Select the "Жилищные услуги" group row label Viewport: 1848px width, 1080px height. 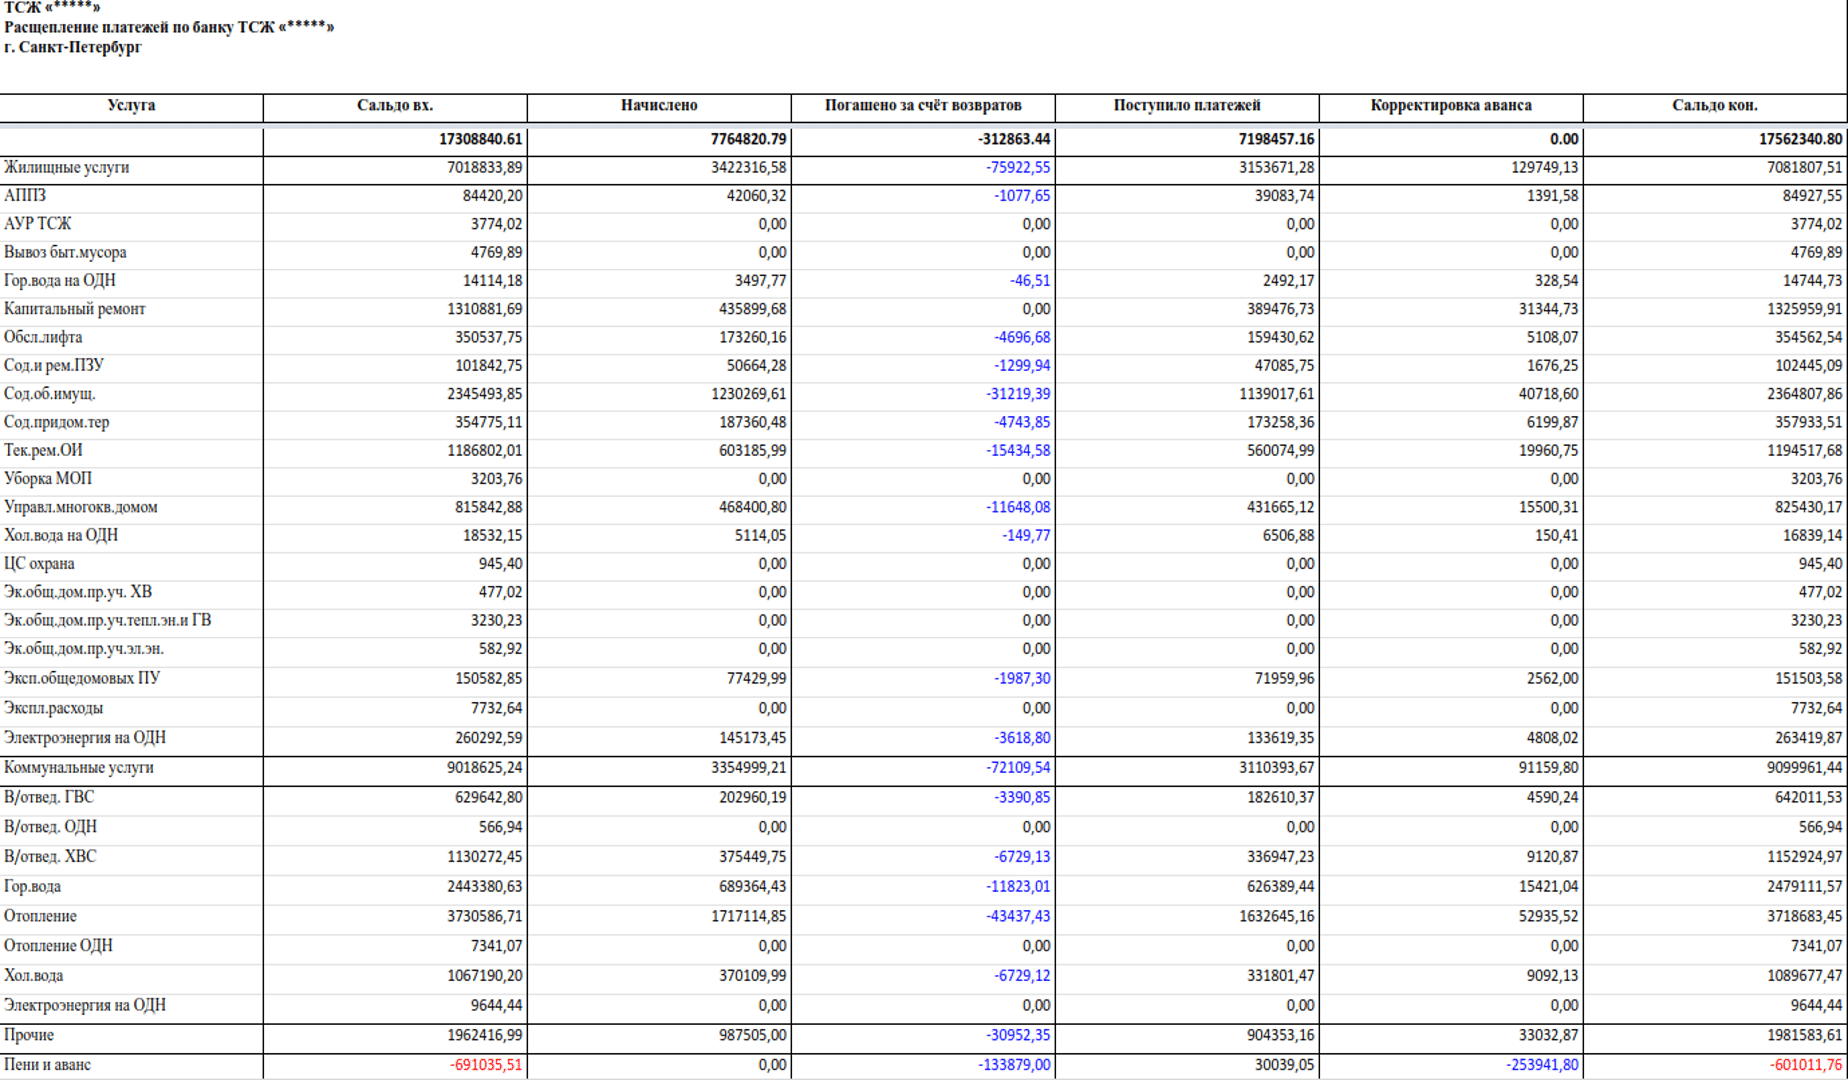[67, 168]
